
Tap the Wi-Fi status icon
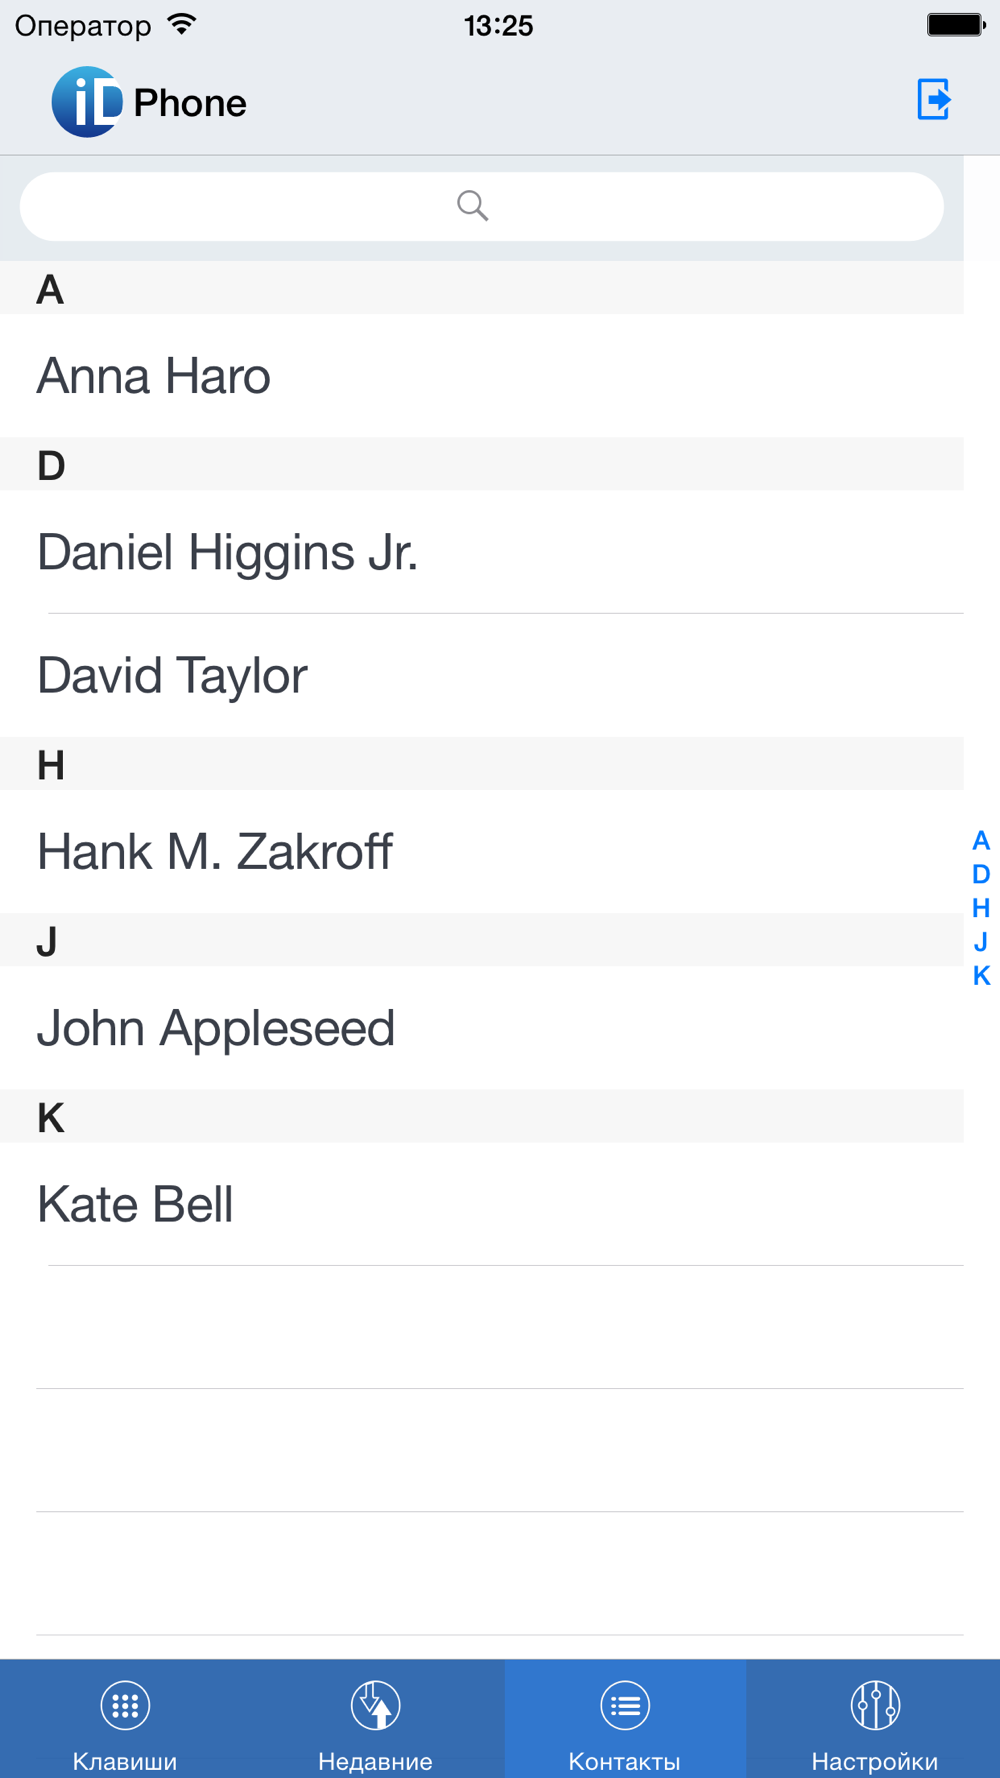(x=182, y=25)
